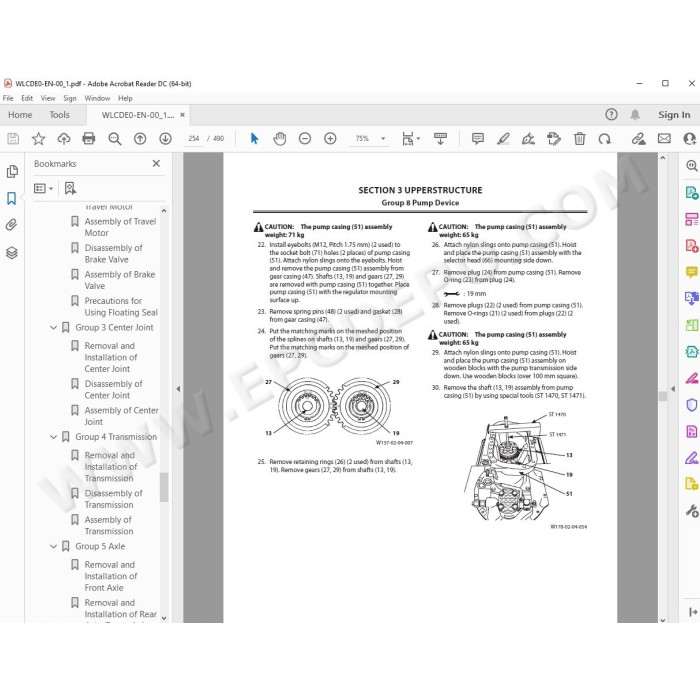Zoom out with the minus button
The image size is (700, 700).
305,139
